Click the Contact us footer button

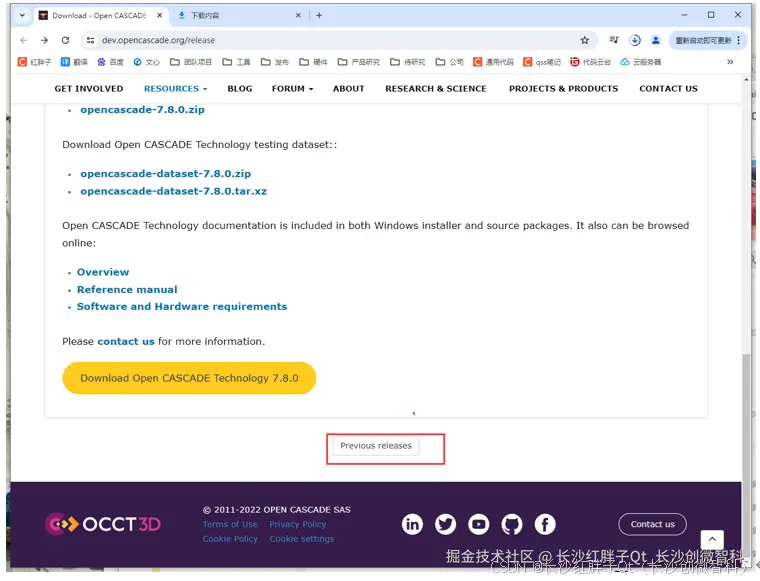tap(652, 524)
